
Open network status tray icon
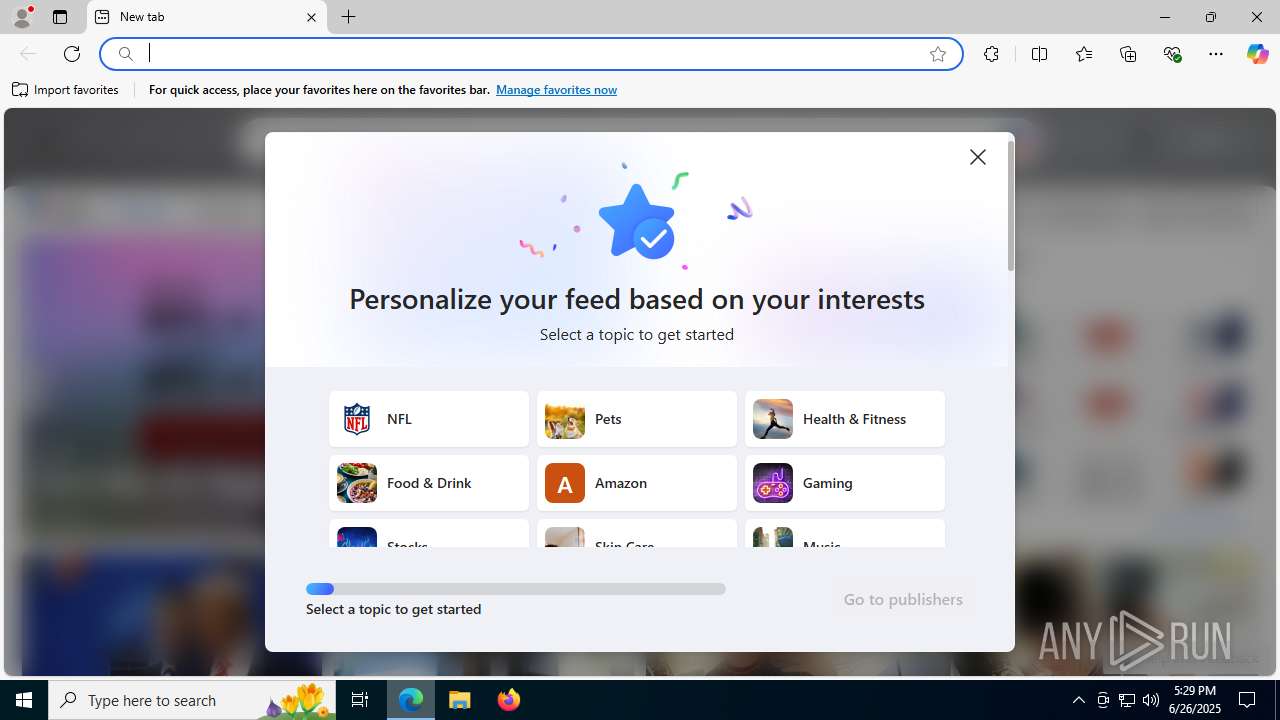pyautogui.click(x=1127, y=700)
